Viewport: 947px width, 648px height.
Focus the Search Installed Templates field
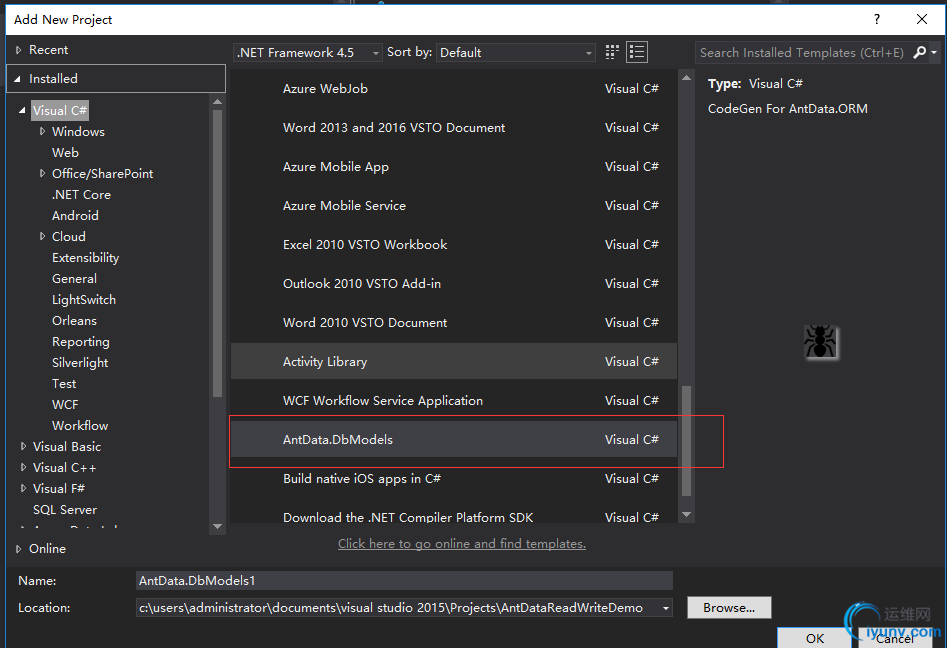tap(803, 53)
